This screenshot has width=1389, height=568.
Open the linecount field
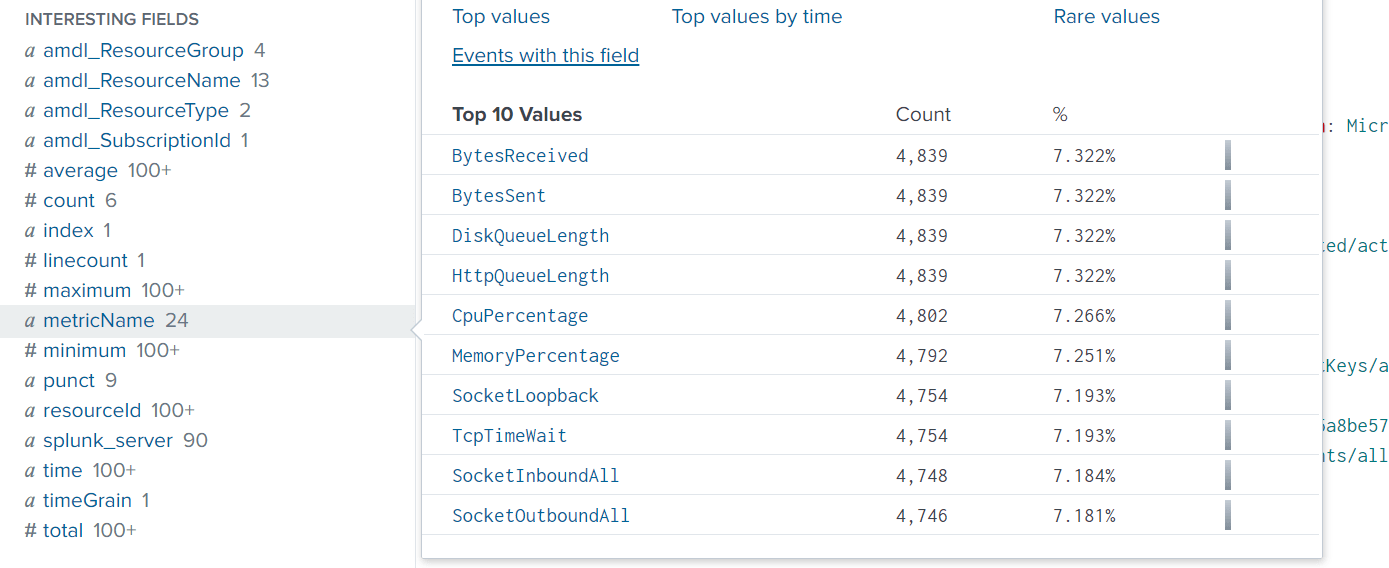[85, 261]
